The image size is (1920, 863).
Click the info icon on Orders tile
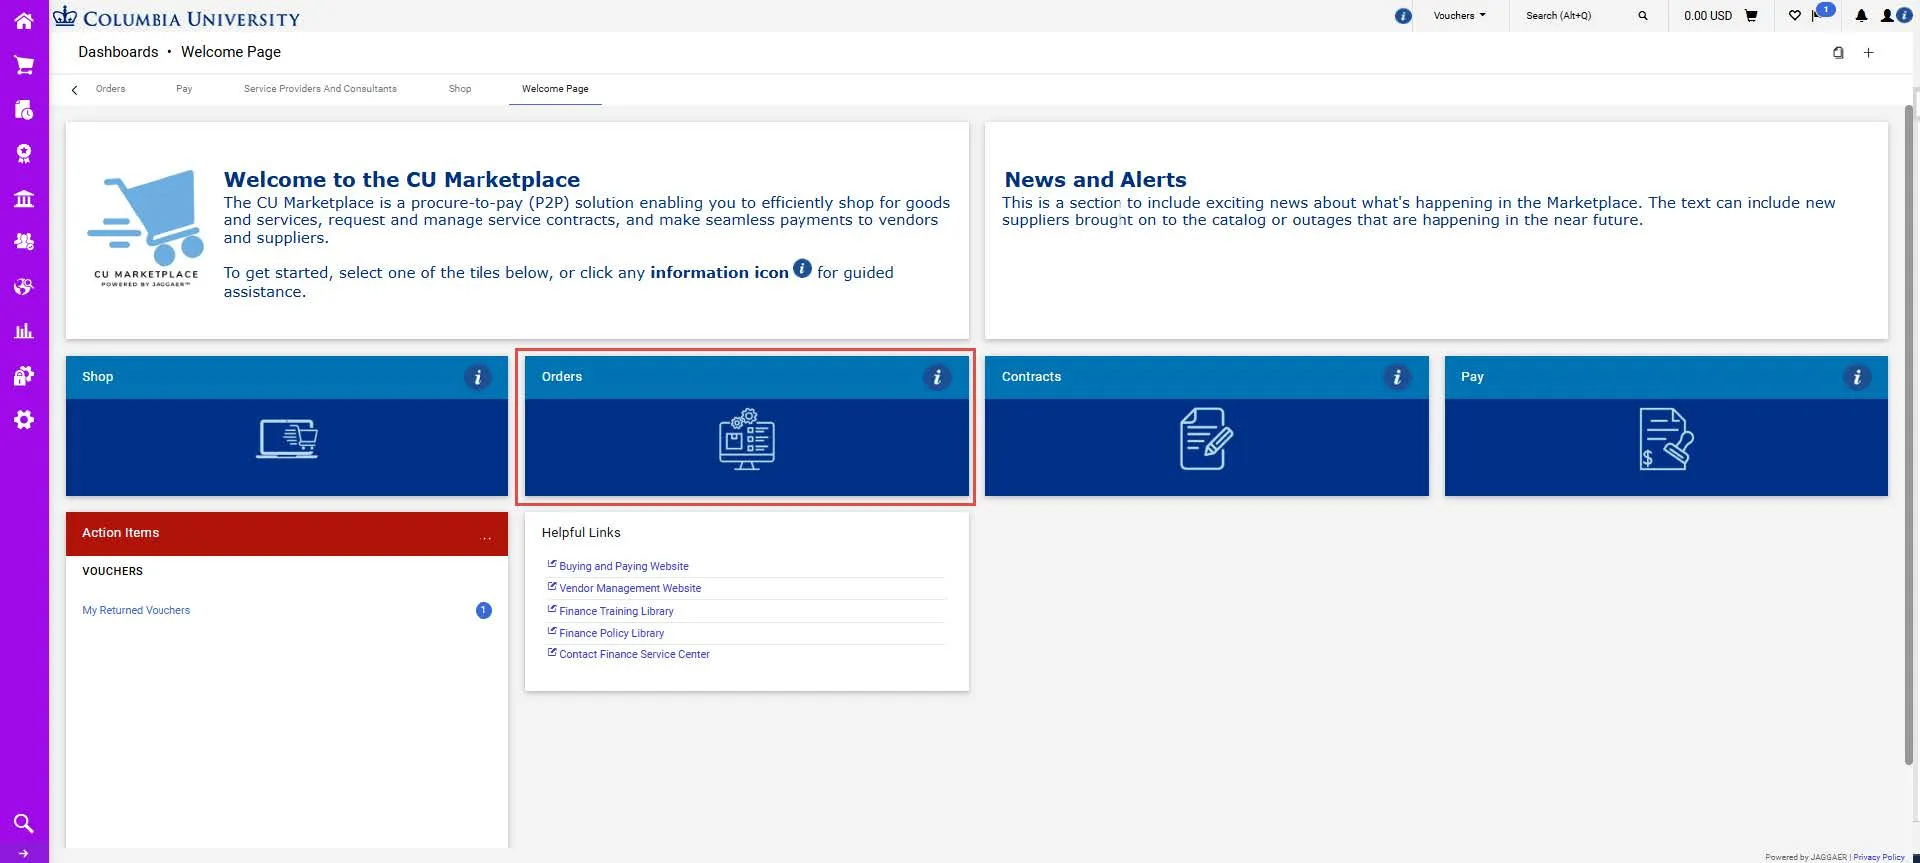point(937,377)
